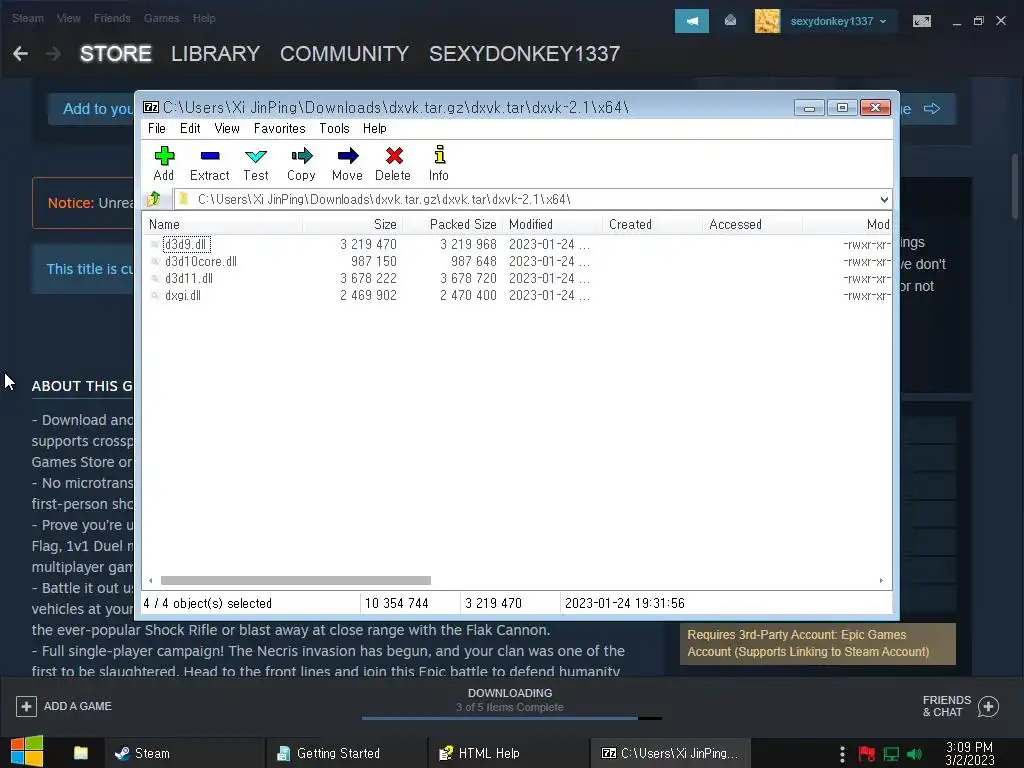The width and height of the screenshot is (1024, 768).
Task: Click the Steam page vertical scrollbar
Action: (1015, 186)
